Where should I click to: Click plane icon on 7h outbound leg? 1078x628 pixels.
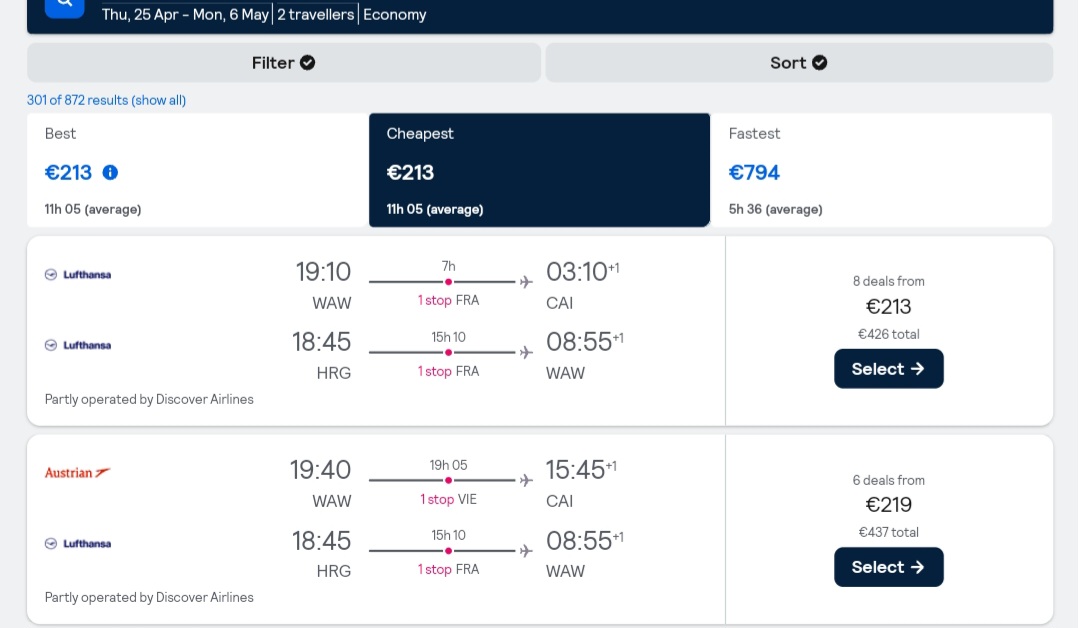pyautogui.click(x=526, y=282)
